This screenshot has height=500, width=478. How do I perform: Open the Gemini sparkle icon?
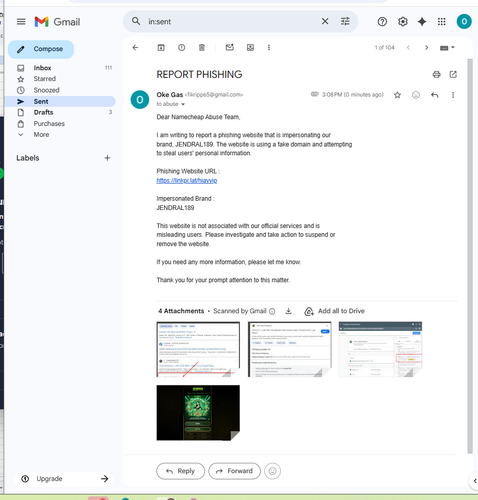pos(422,22)
